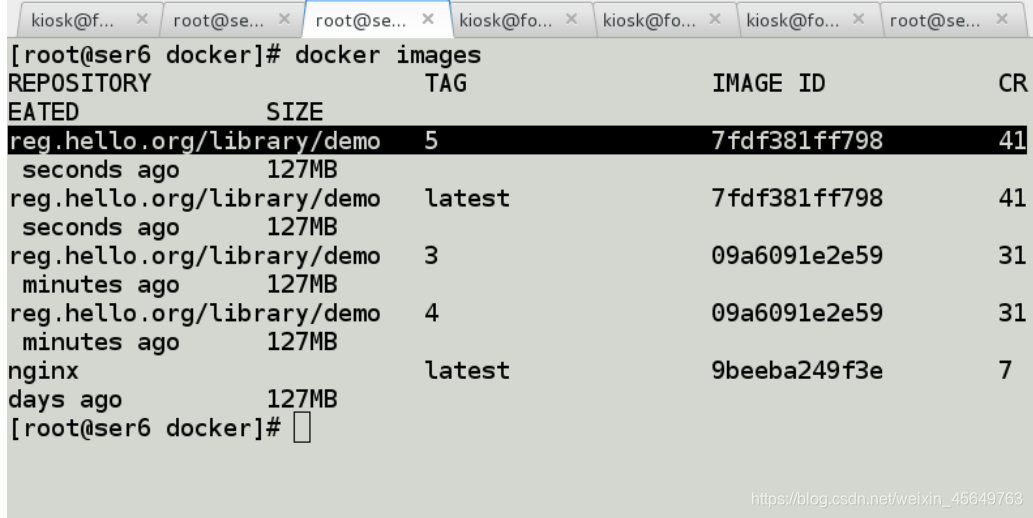Switch to the second tab, root@se...
The image size is (1033, 518).
click(x=231, y=20)
